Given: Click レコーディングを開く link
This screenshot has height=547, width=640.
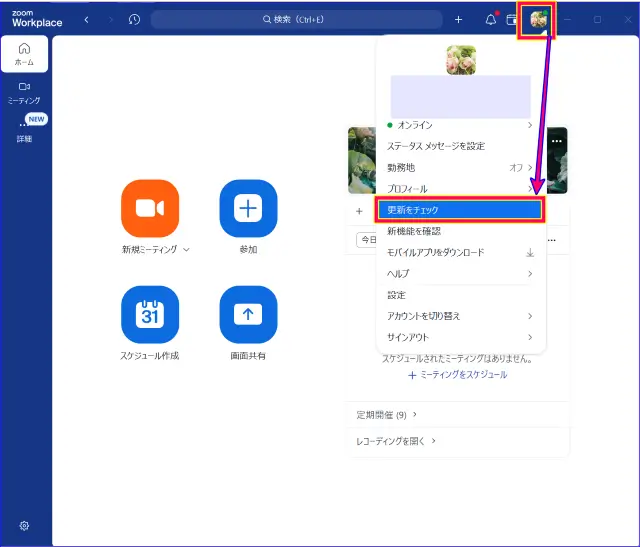Looking at the screenshot, I should (396, 440).
